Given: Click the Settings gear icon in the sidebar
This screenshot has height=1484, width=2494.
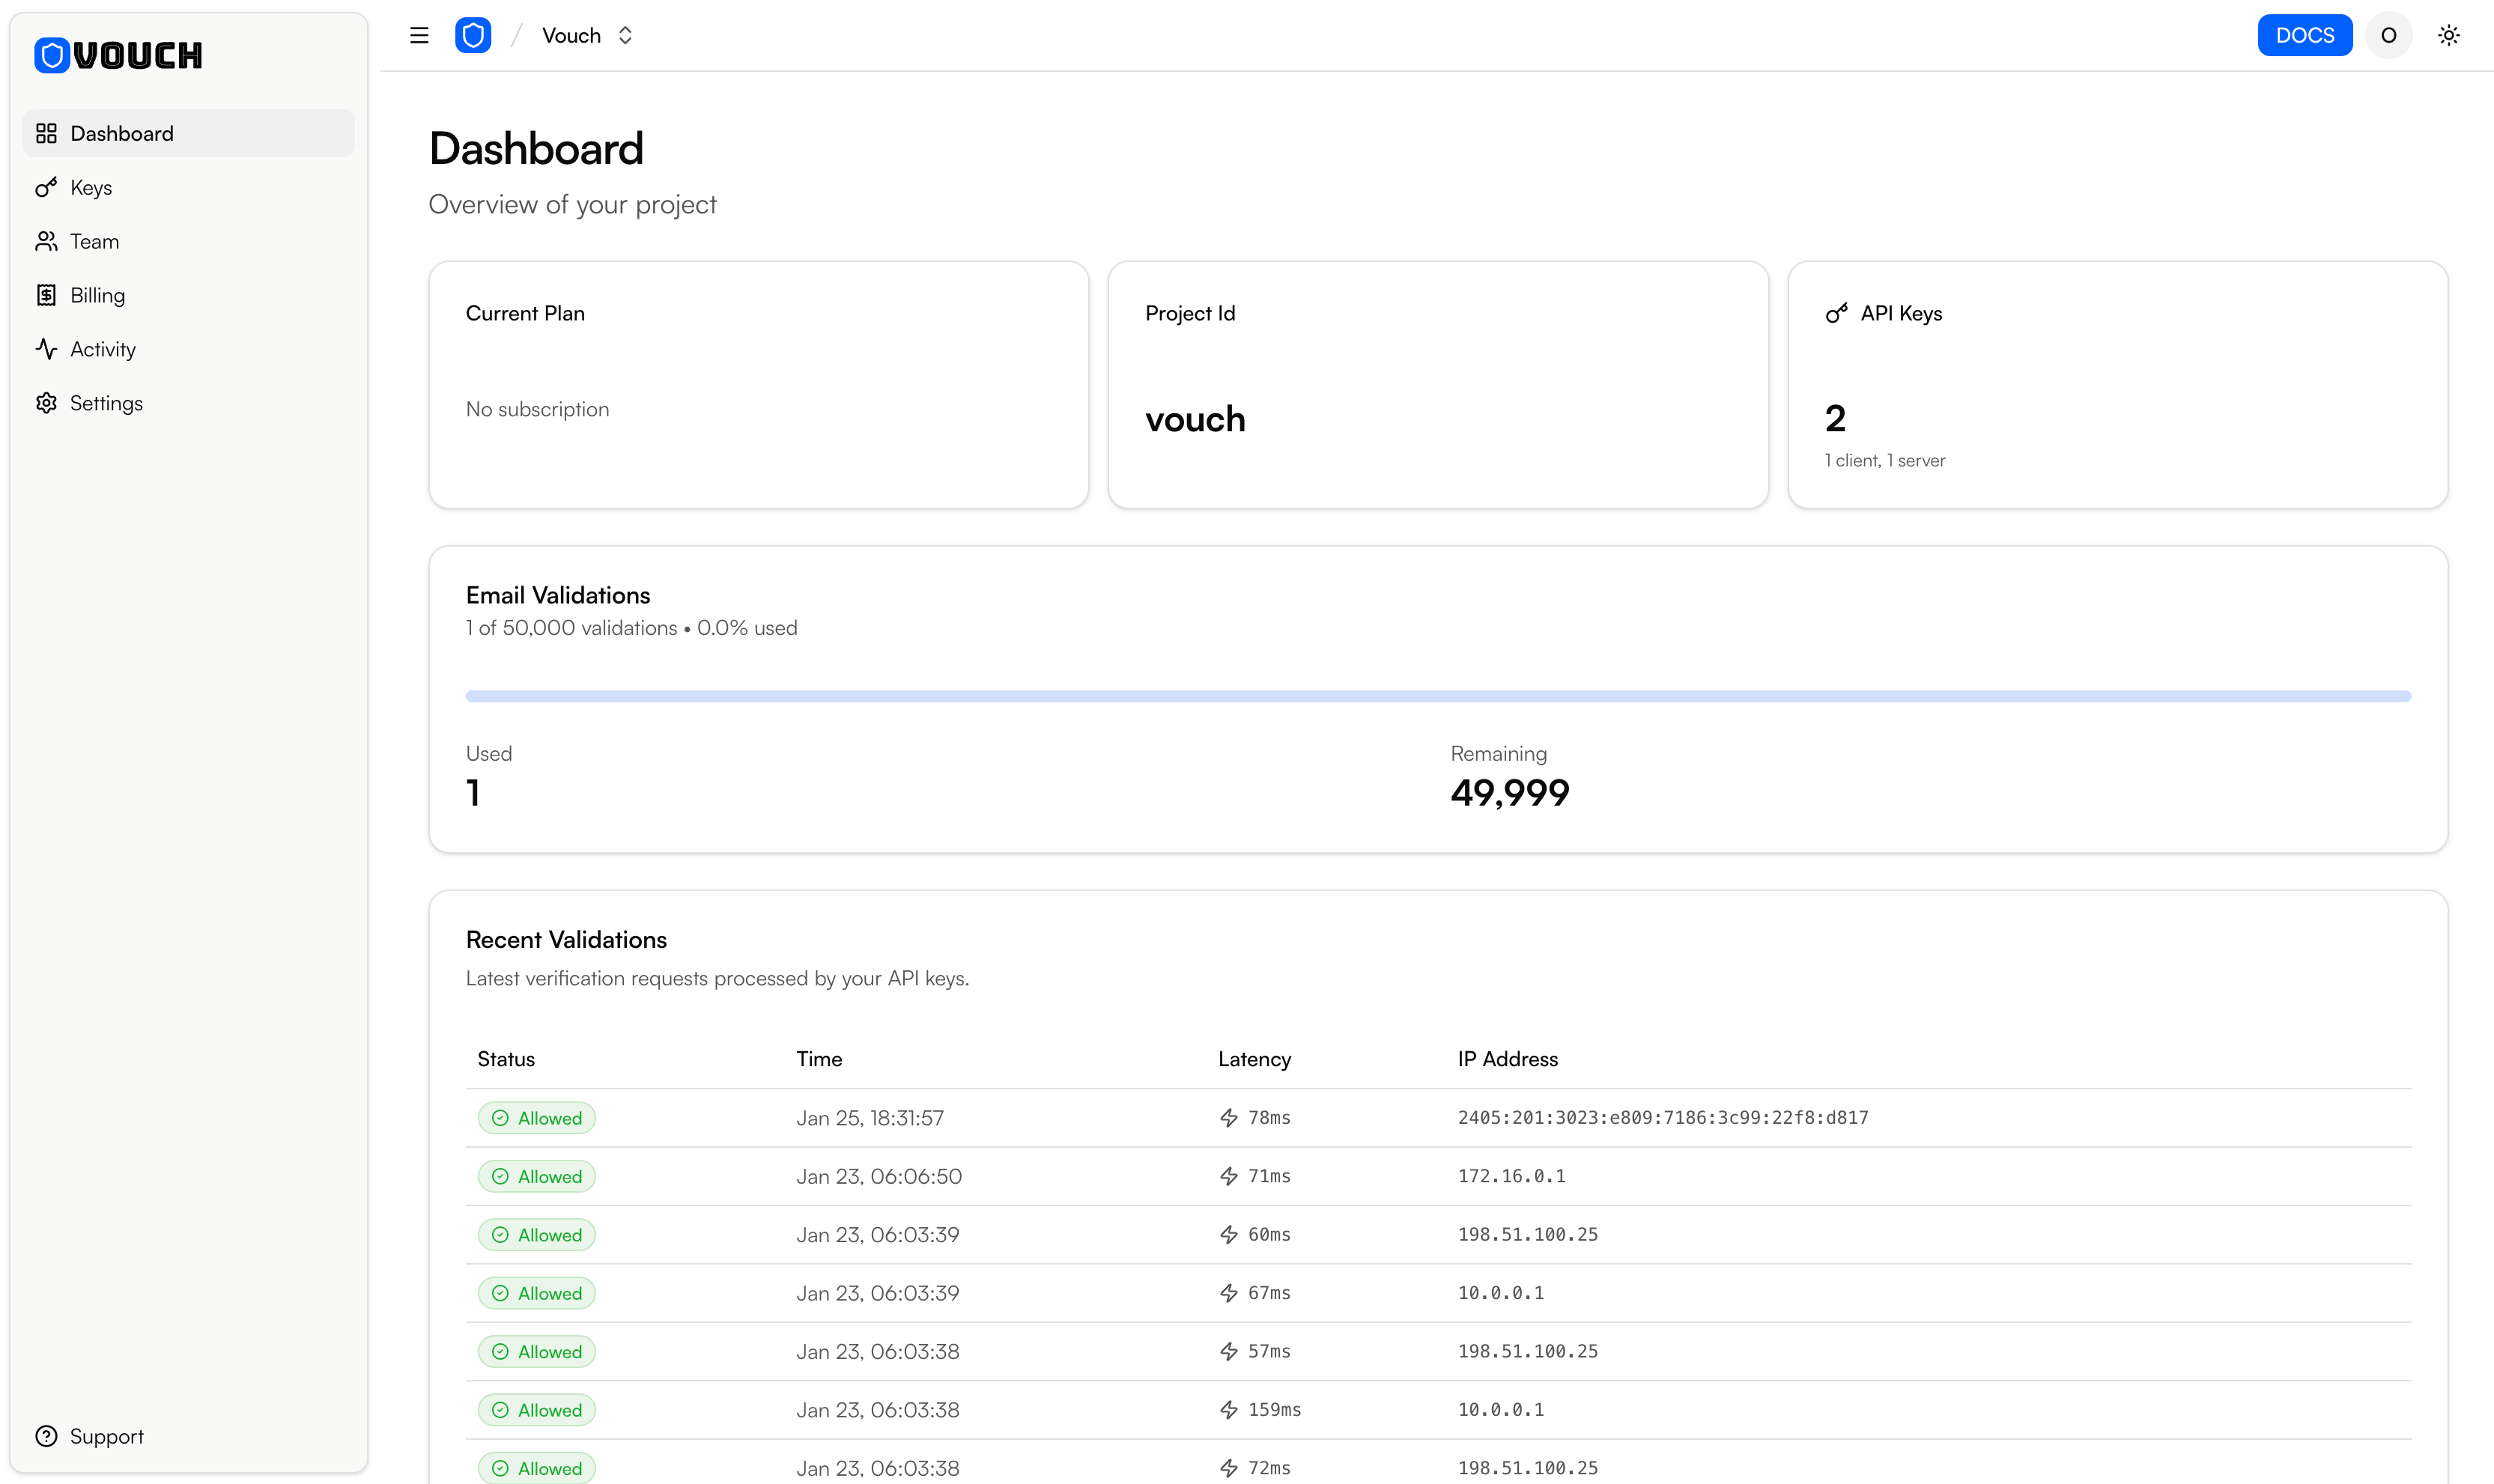Looking at the screenshot, I should coord(46,403).
